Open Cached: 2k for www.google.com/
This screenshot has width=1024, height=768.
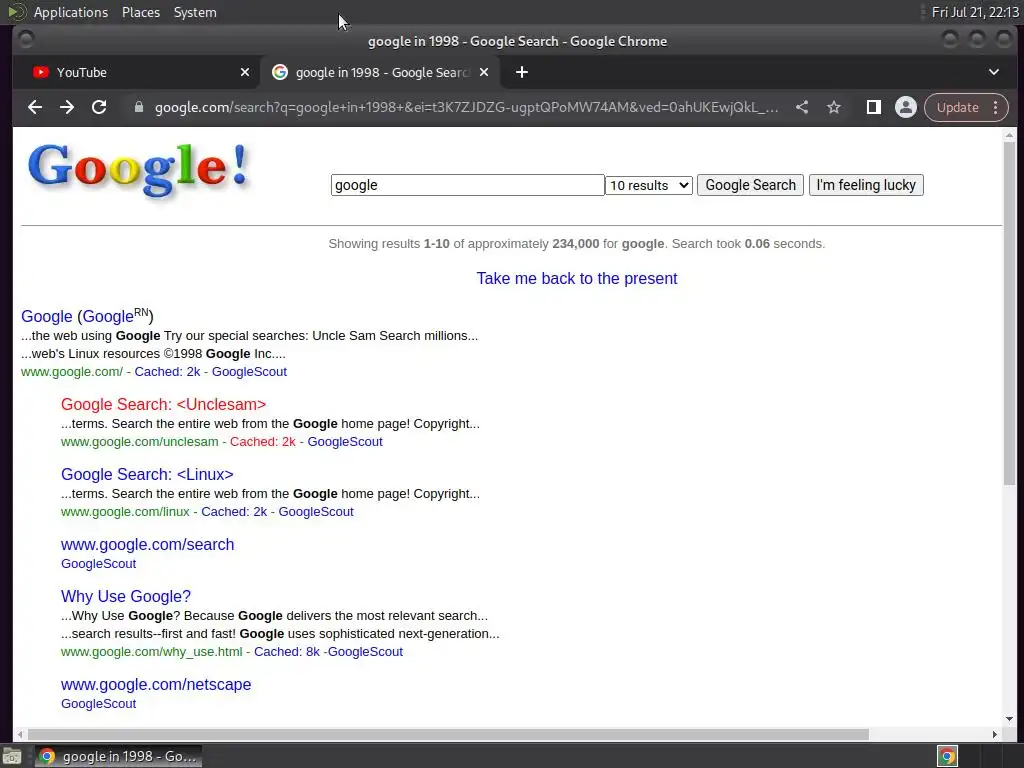pos(167,372)
